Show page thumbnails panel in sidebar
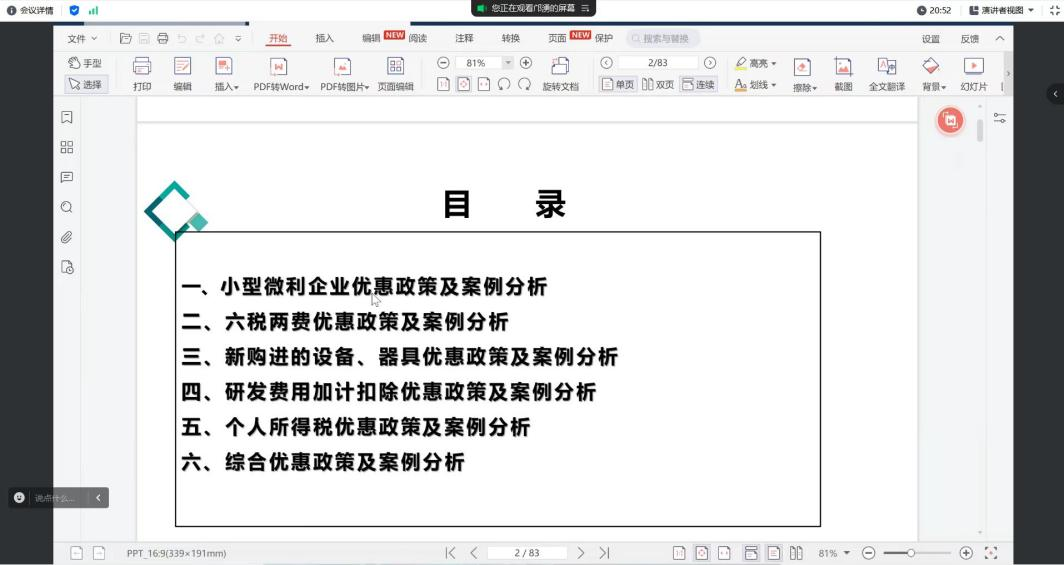This screenshot has width=1064, height=565. point(67,147)
